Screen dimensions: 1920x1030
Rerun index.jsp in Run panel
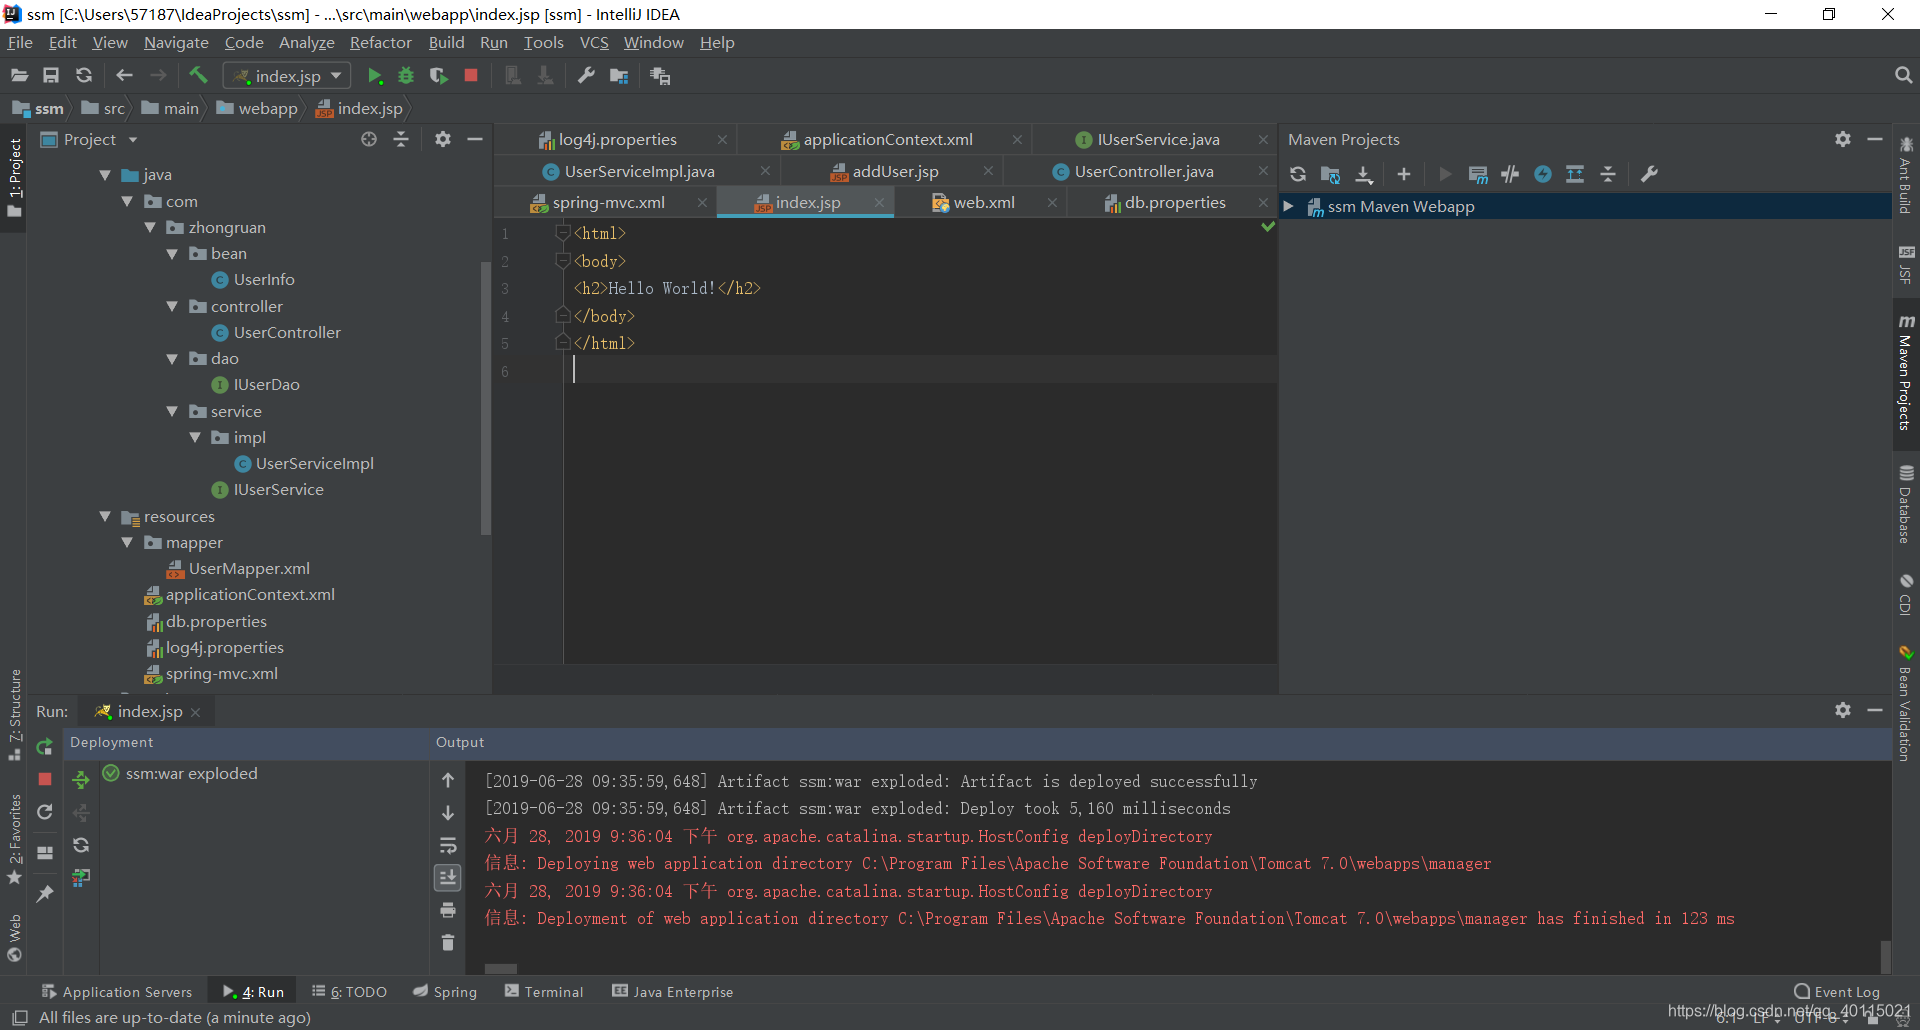coord(45,747)
